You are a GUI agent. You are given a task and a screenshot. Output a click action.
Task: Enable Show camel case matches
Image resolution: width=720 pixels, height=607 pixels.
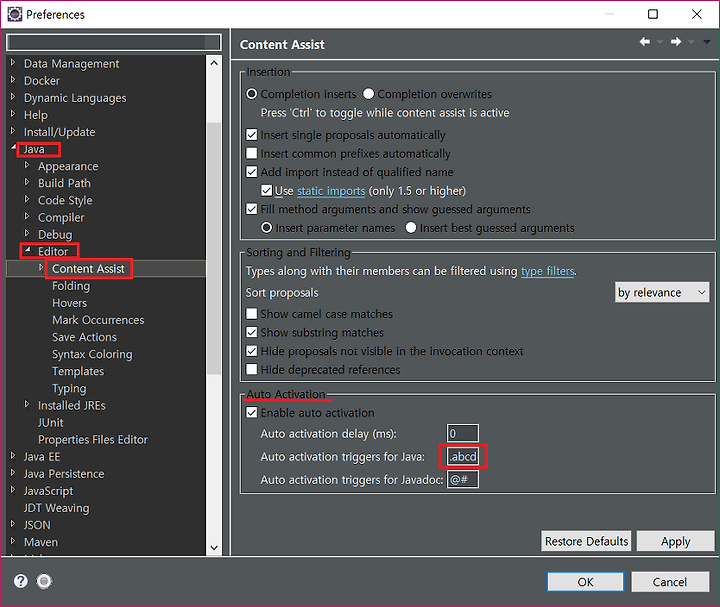(252, 314)
